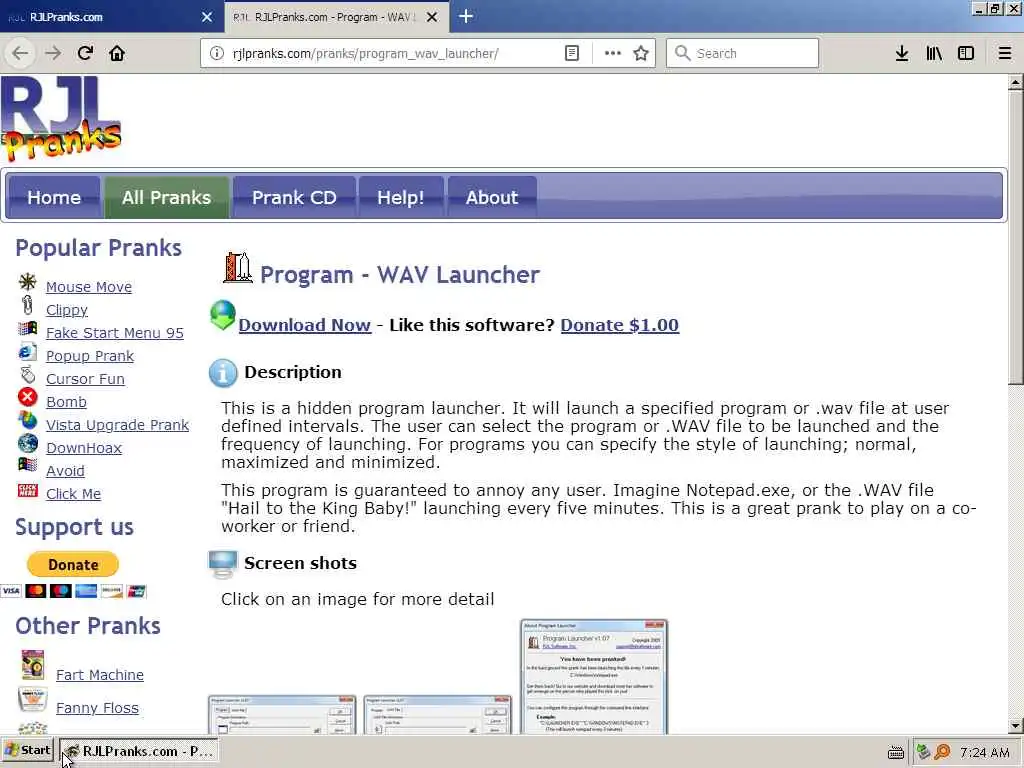Open the Bomb link

66,402
